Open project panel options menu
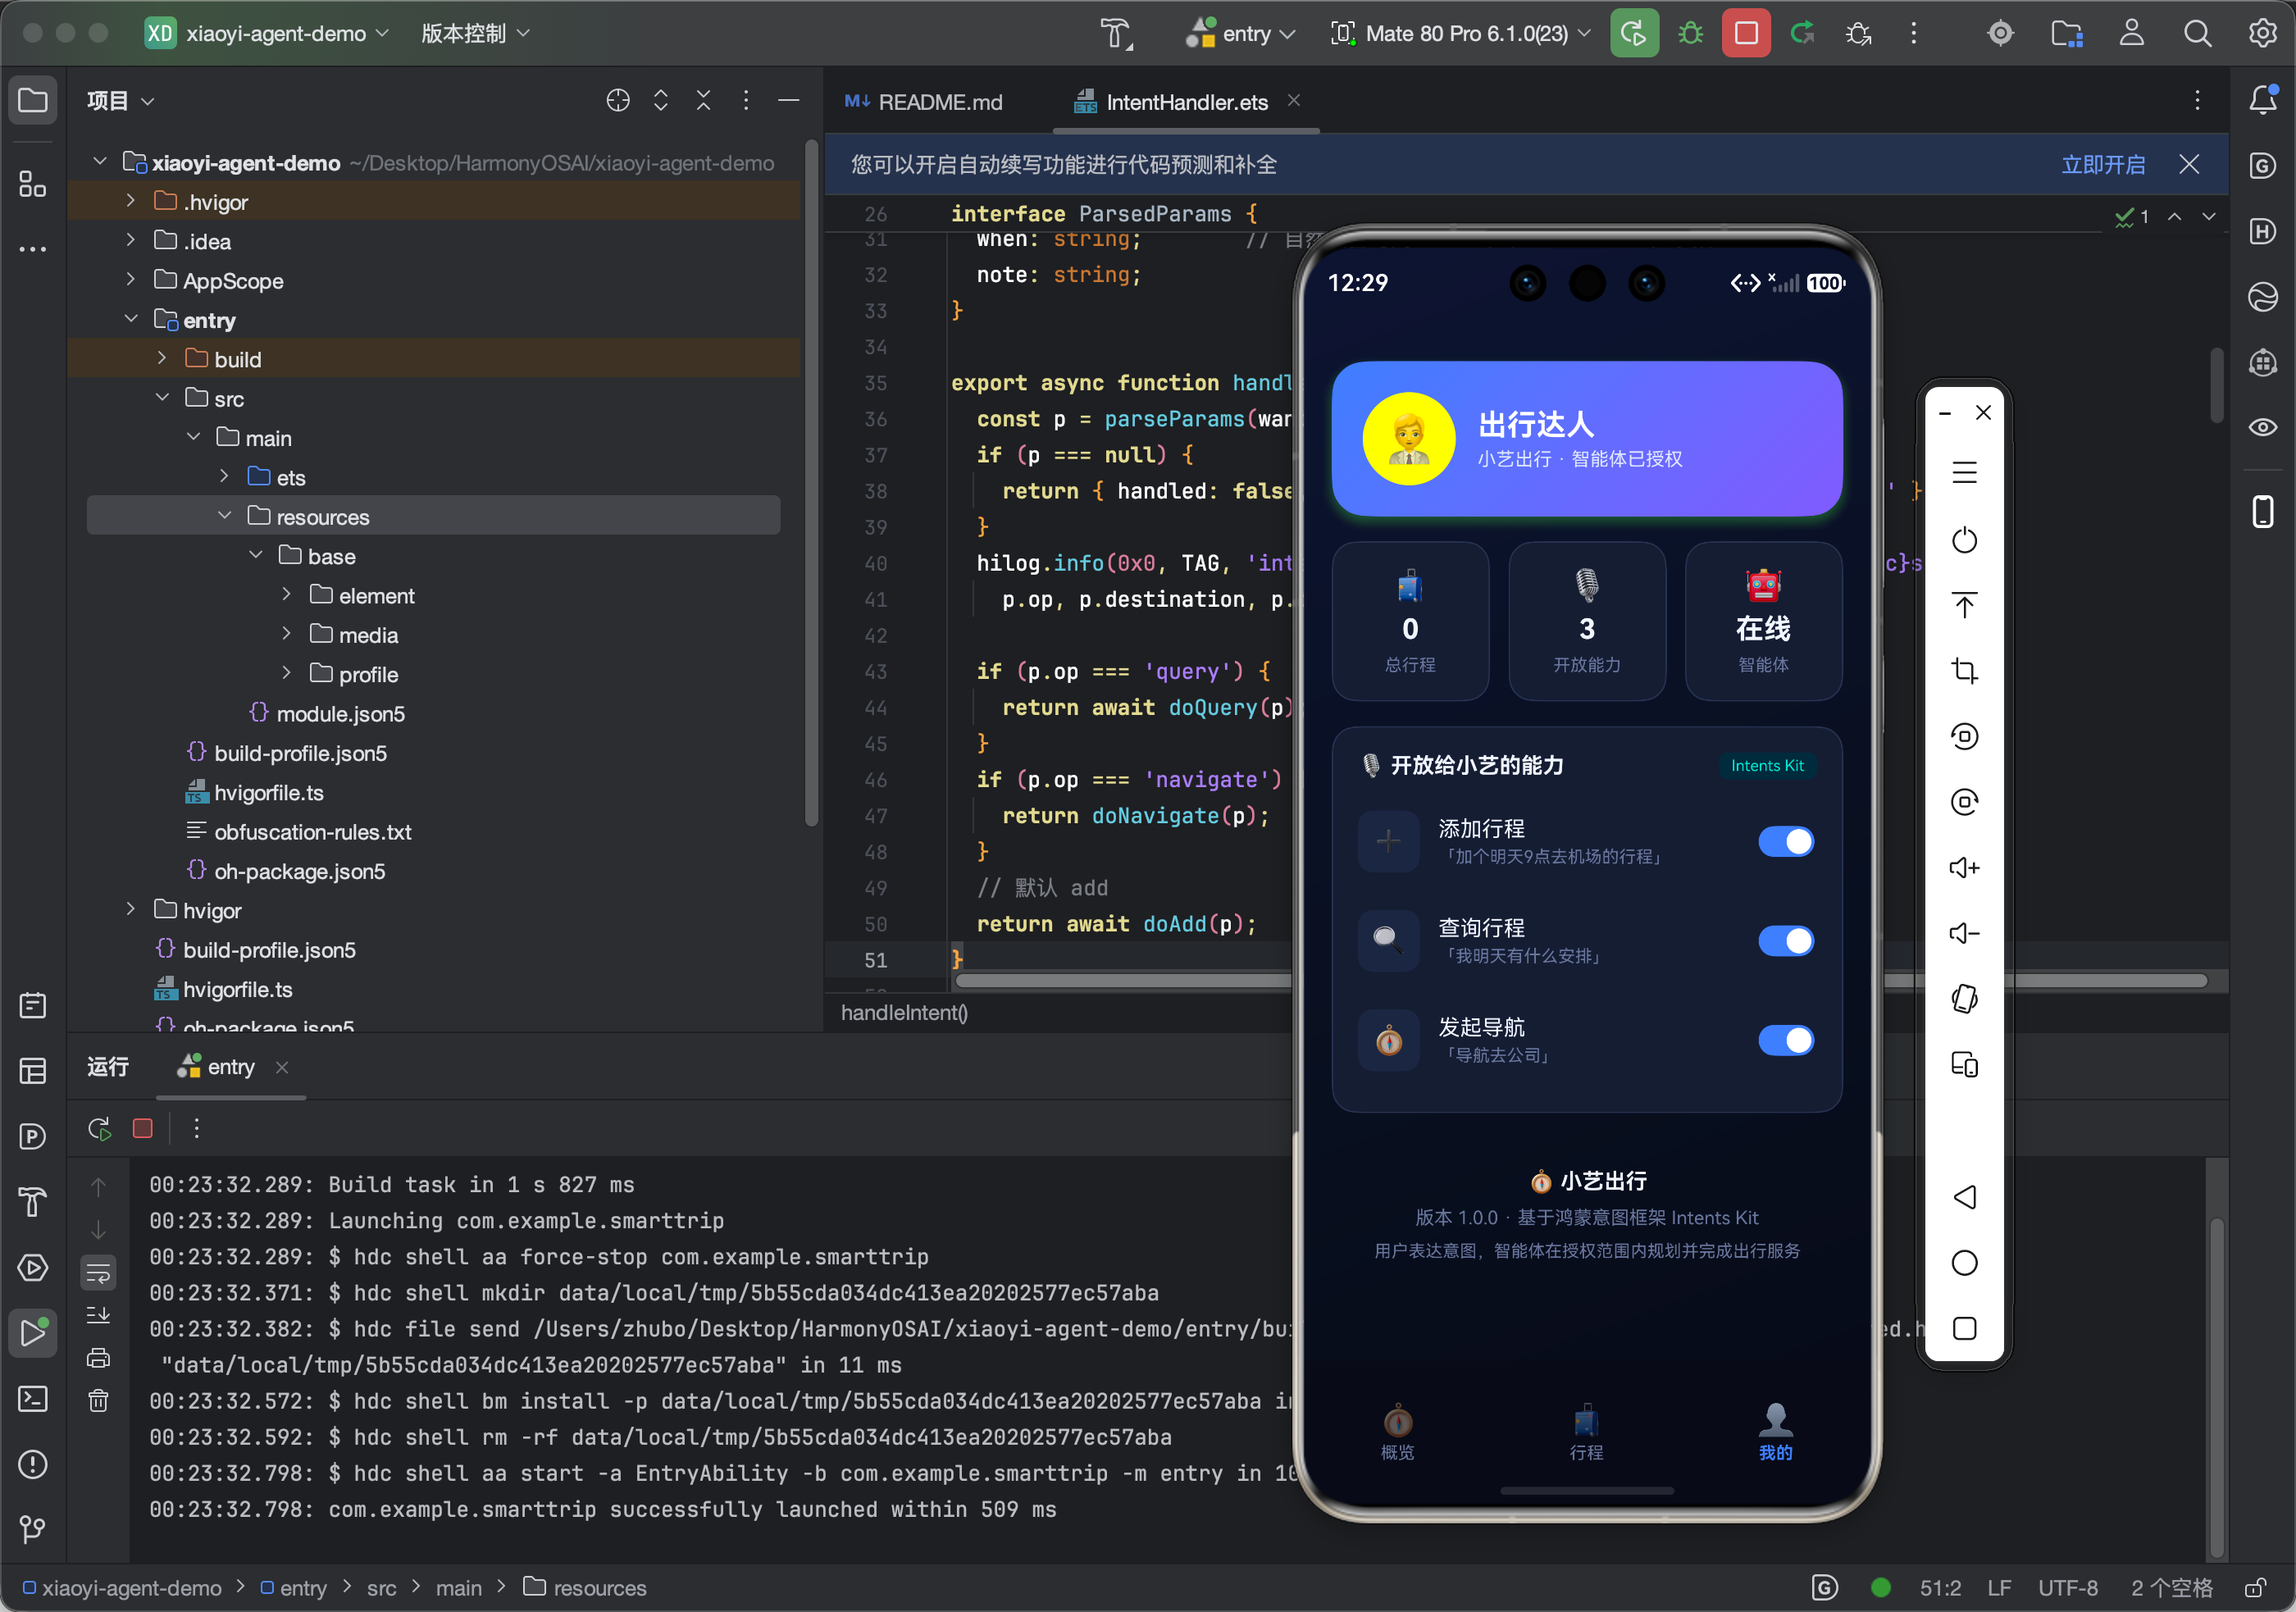The image size is (2296, 1612). [746, 100]
